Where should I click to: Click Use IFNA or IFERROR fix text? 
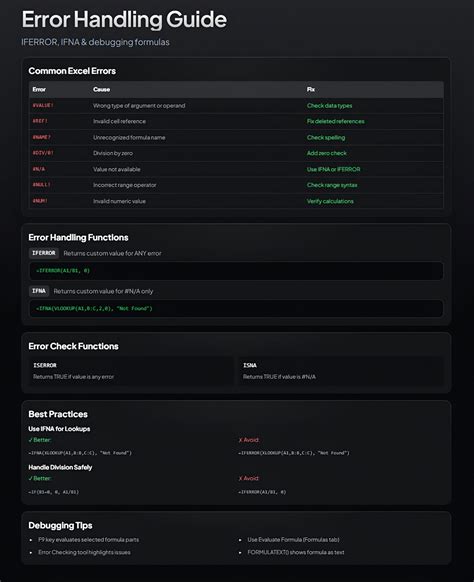[333, 169]
